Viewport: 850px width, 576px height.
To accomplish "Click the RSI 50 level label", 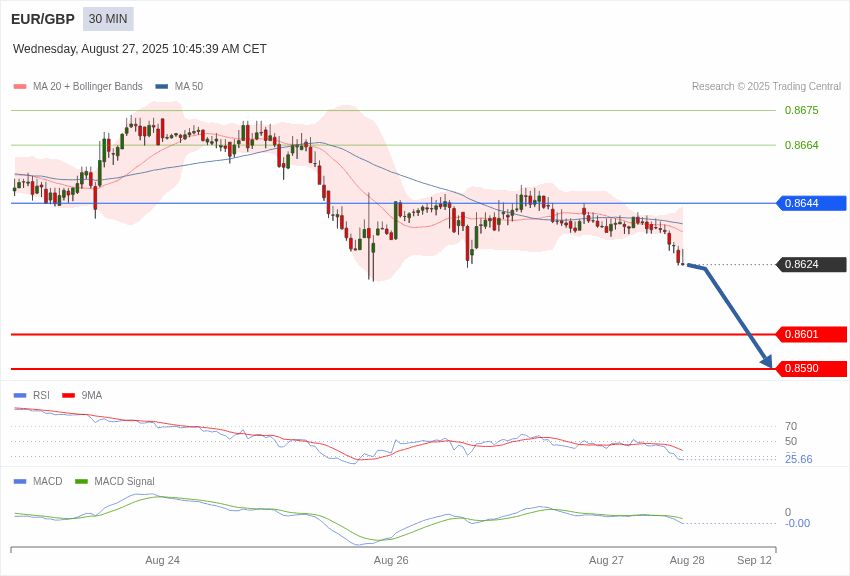I will click(x=791, y=441).
